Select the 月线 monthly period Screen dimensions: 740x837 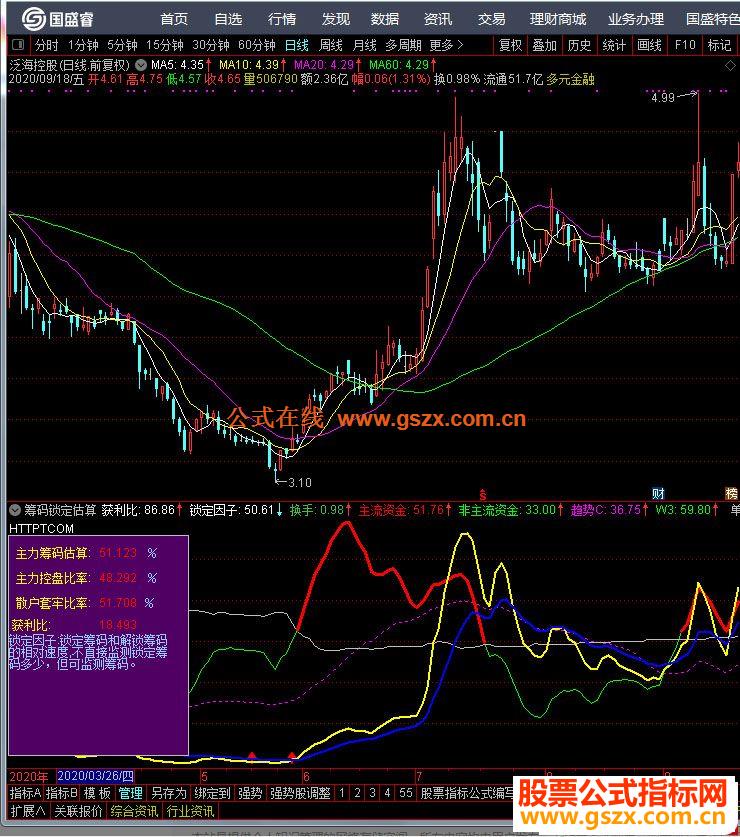point(365,45)
